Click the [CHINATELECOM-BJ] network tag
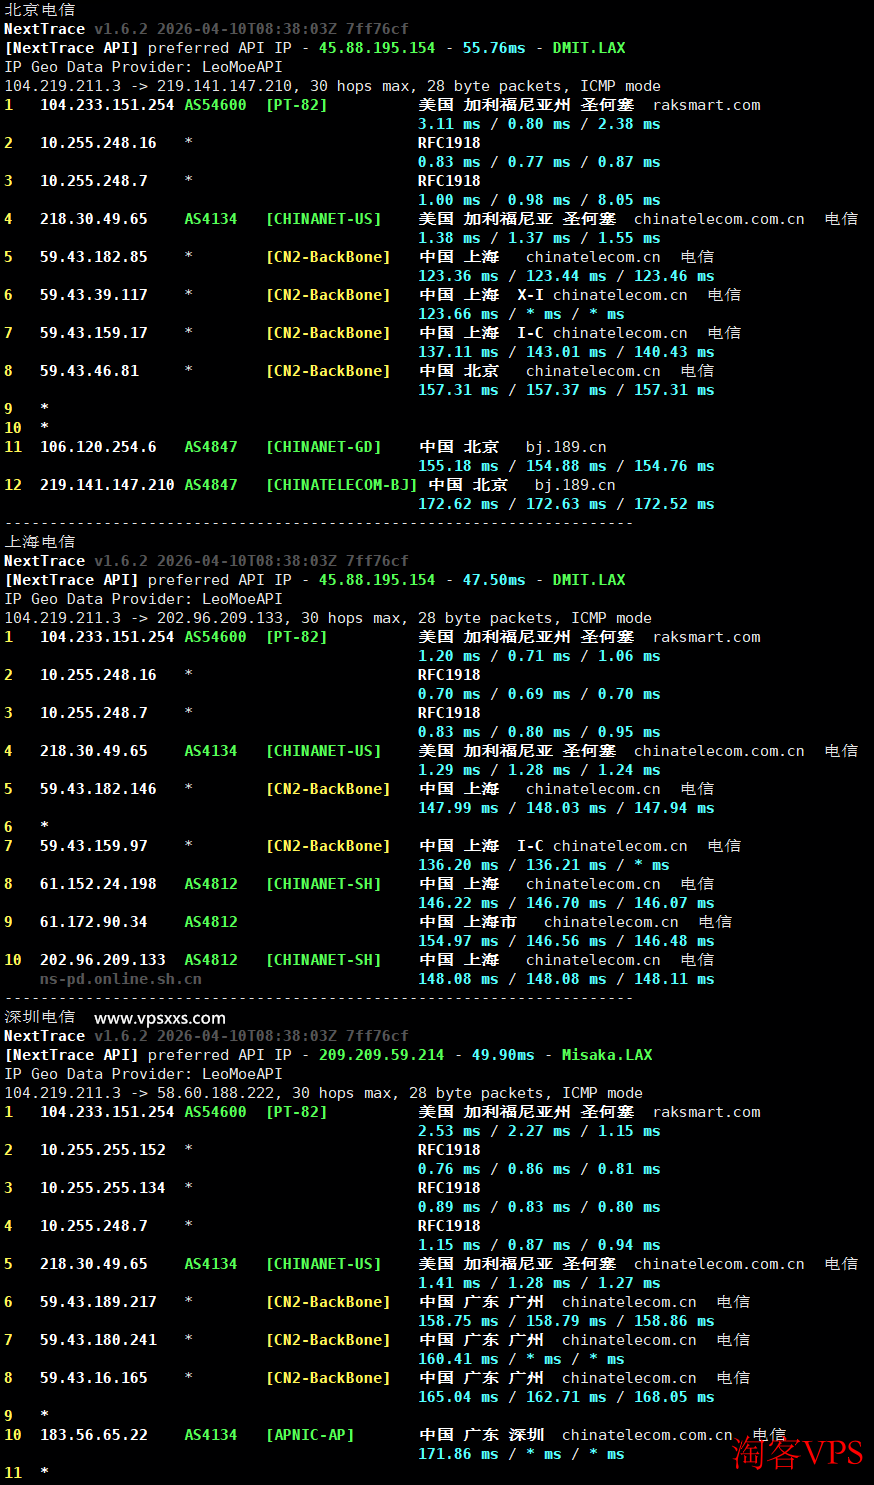Image resolution: width=874 pixels, height=1485 pixels. 341,485
